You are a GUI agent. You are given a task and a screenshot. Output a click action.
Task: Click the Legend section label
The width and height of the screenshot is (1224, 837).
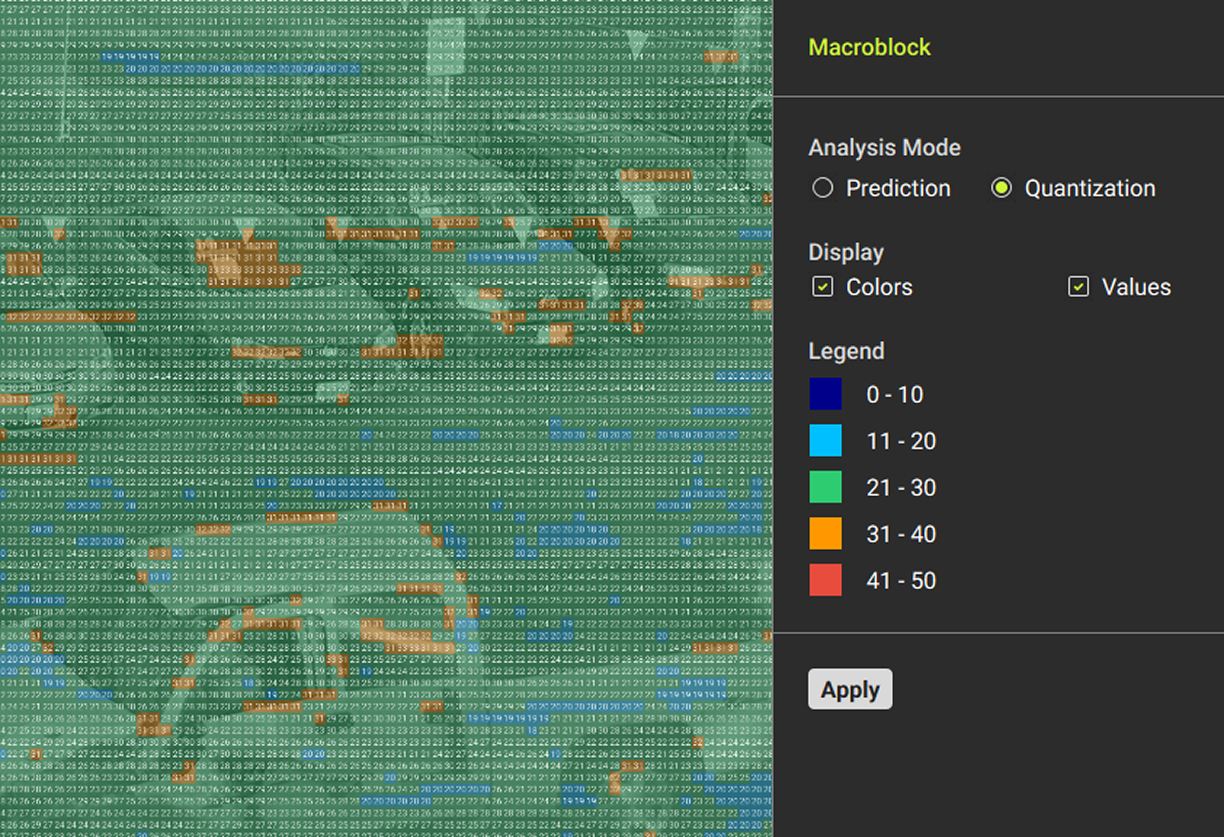pyautogui.click(x=846, y=351)
